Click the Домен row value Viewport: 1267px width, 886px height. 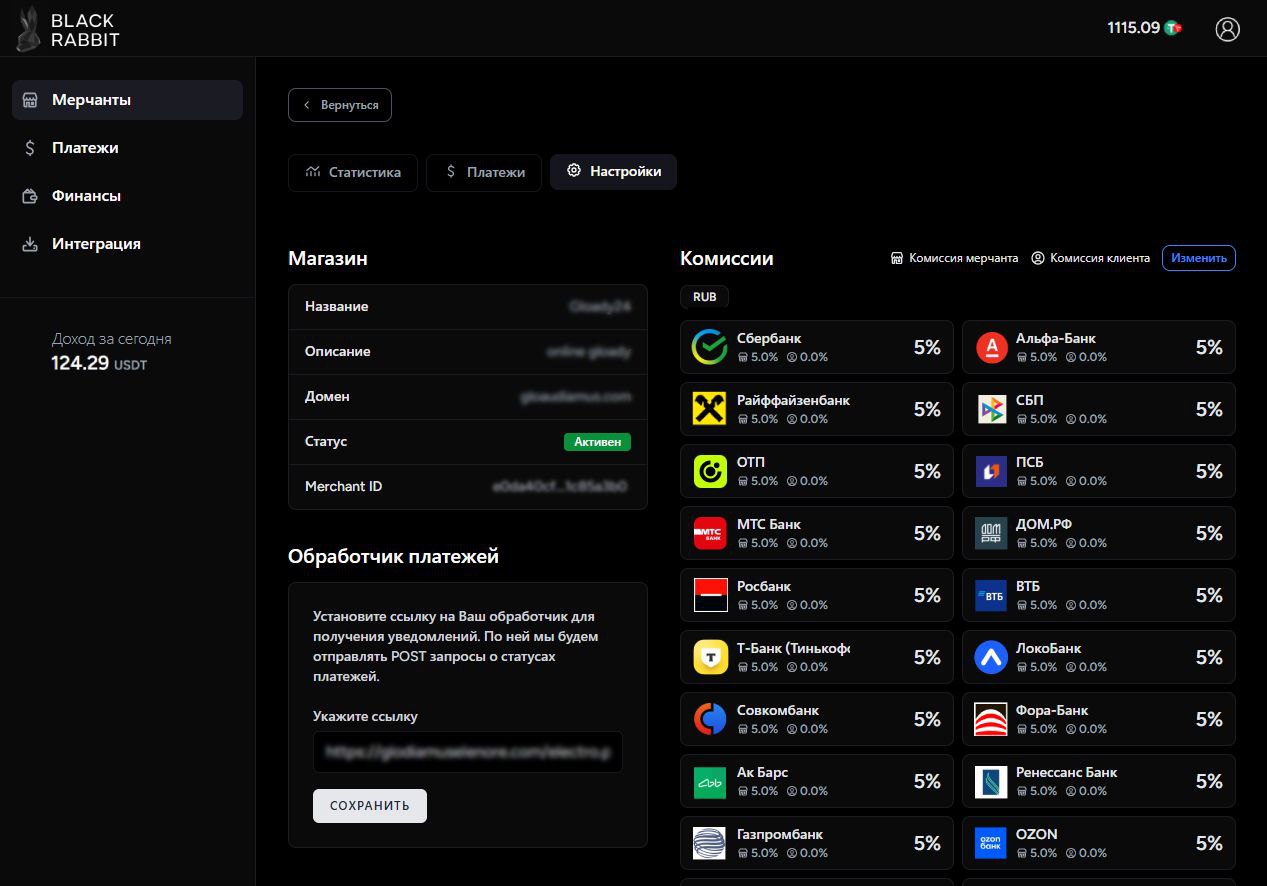[x=575, y=397]
